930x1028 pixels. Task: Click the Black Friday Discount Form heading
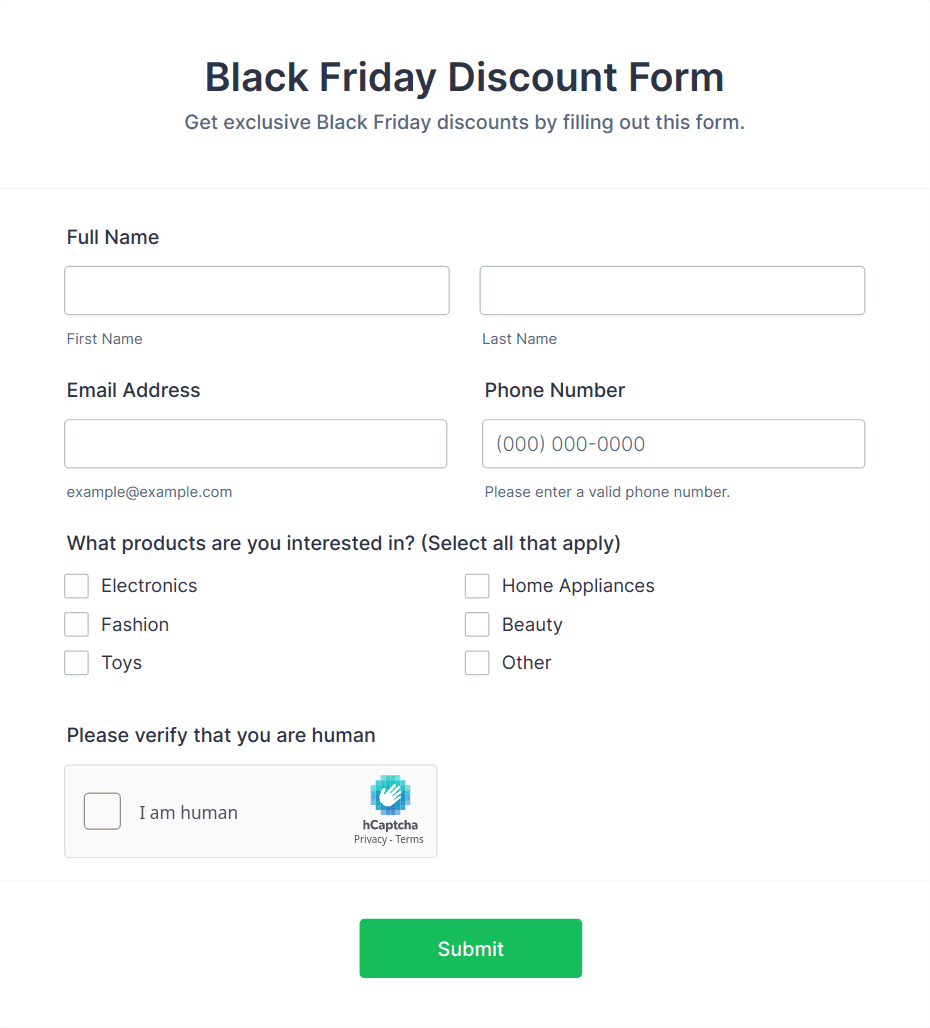pyautogui.click(x=465, y=77)
